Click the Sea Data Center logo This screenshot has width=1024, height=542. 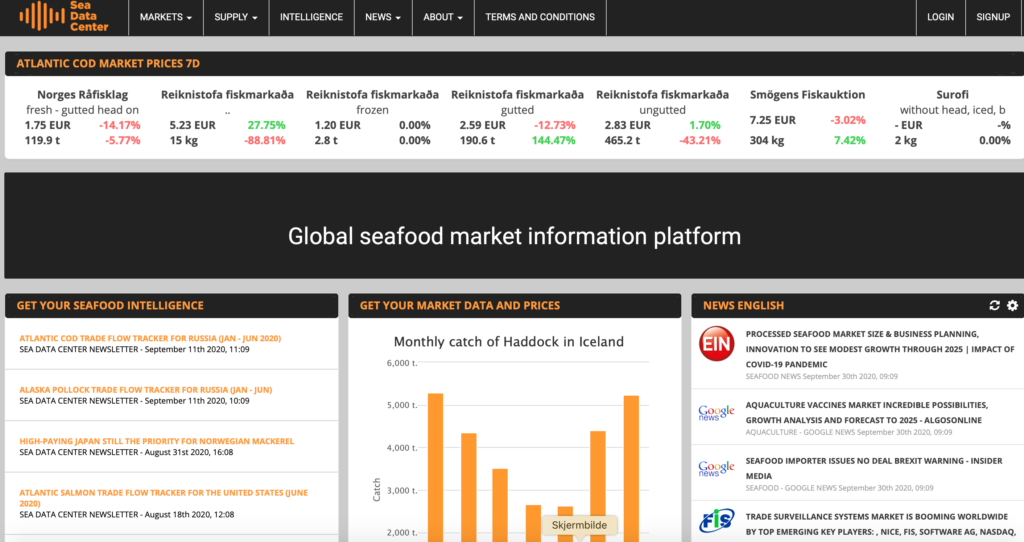64,16
